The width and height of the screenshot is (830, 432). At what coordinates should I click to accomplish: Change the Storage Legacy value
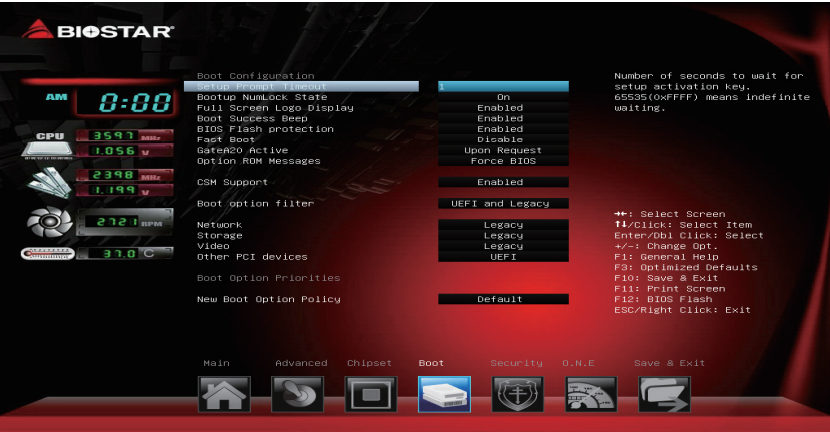tap(503, 235)
